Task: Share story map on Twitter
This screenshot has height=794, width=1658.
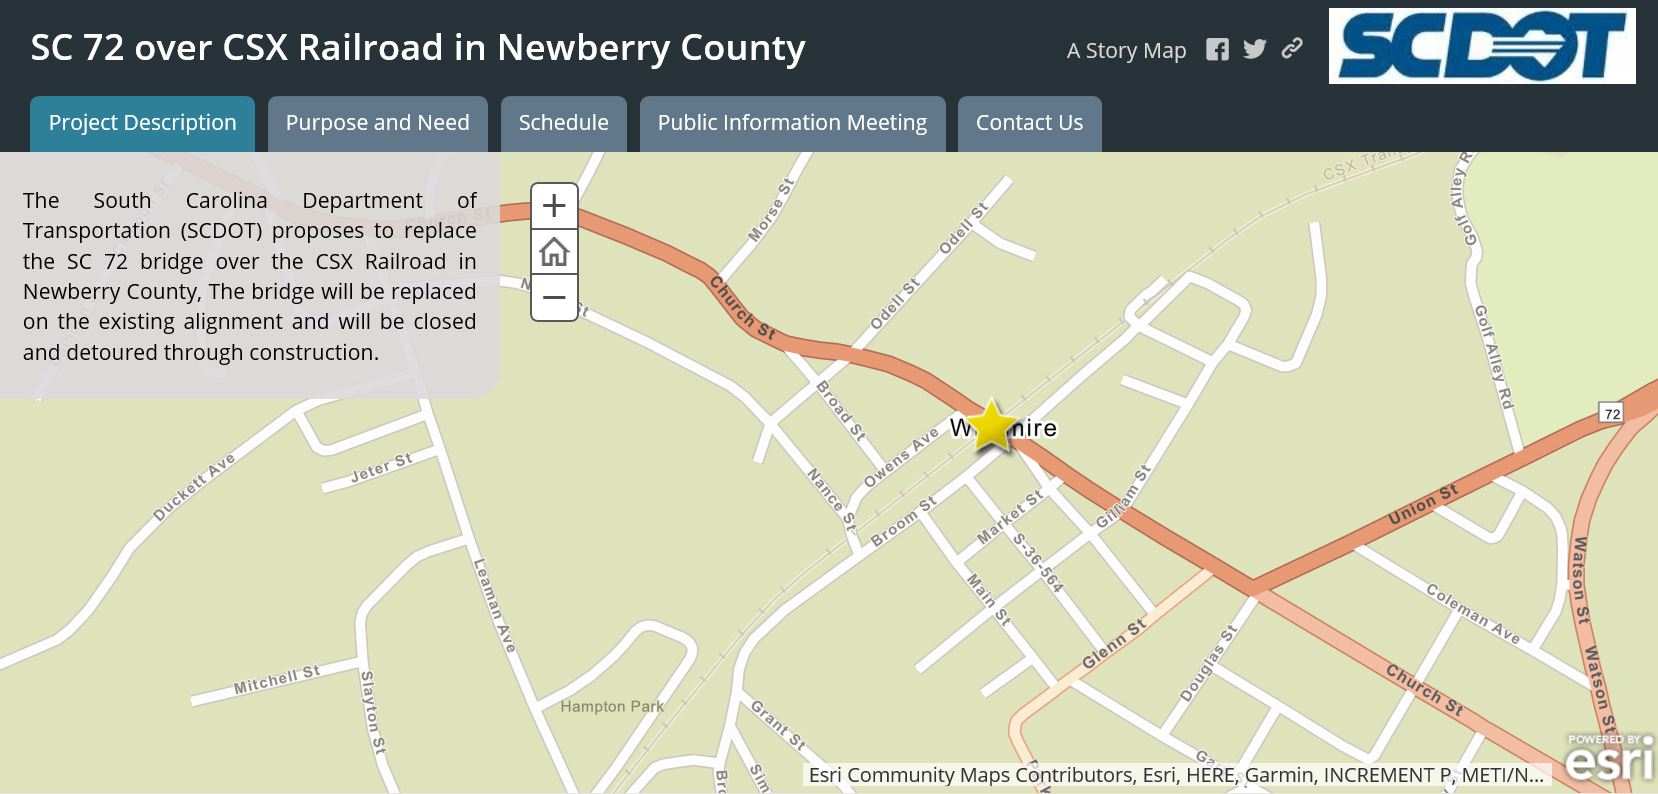Action: coord(1255,49)
